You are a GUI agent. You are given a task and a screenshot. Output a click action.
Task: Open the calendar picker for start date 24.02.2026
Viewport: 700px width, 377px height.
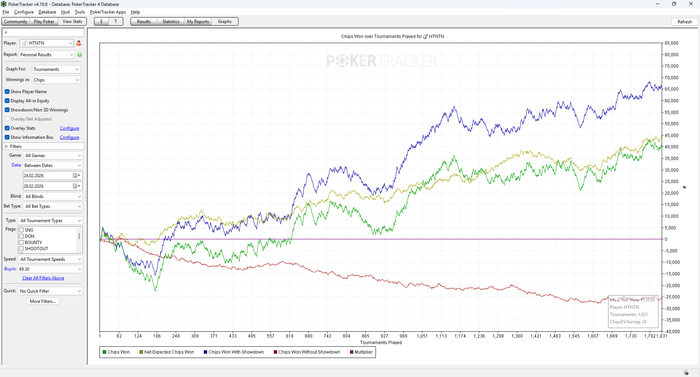click(76, 176)
